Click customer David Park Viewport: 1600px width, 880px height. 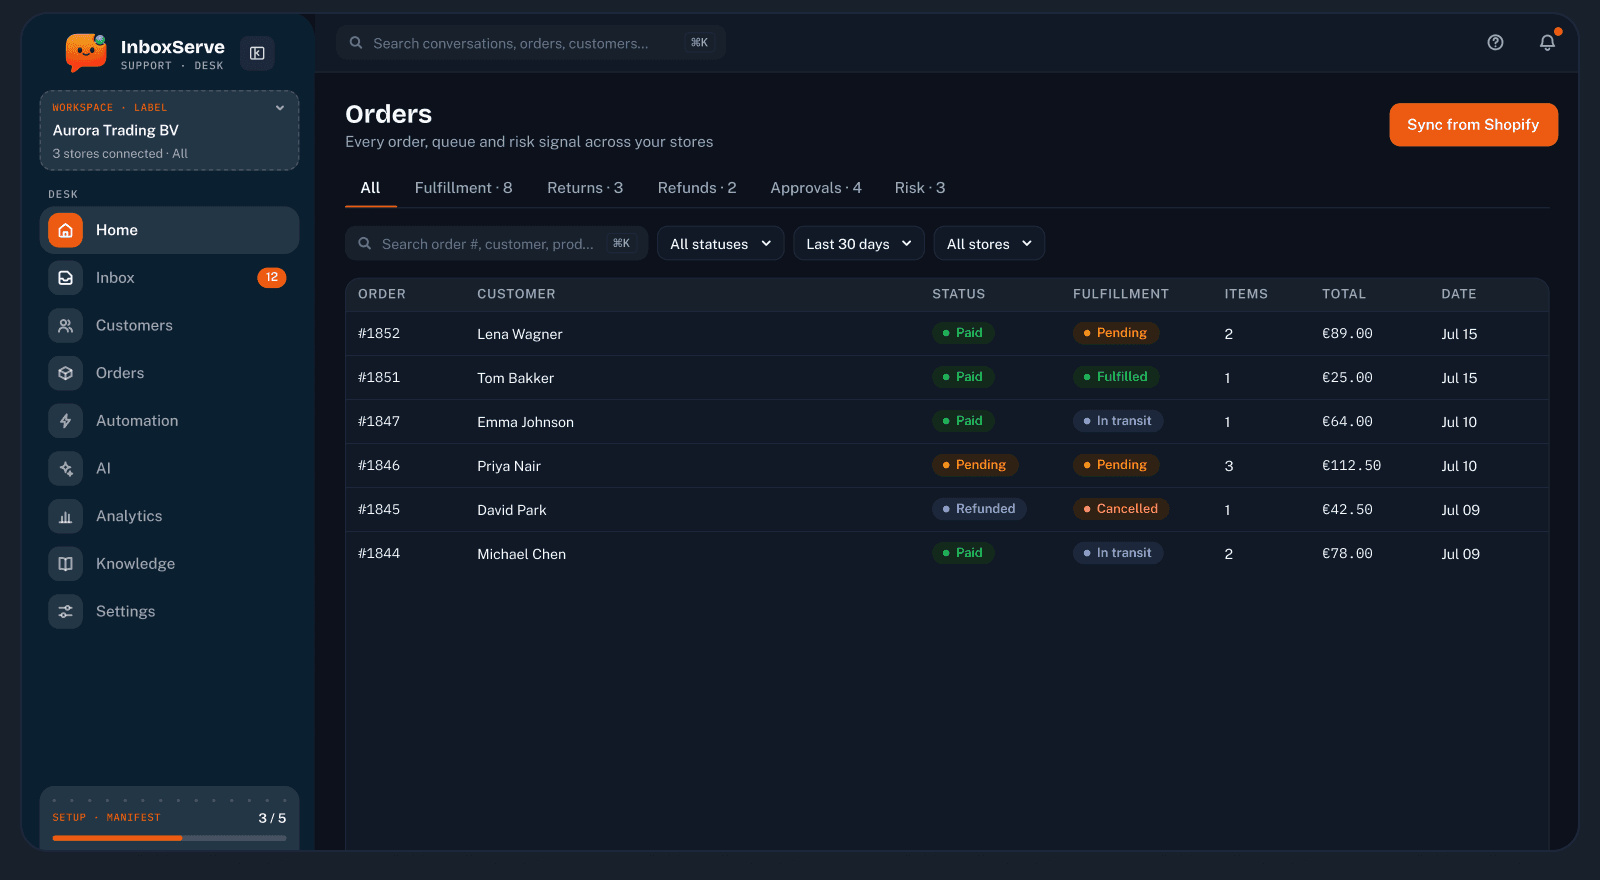pyautogui.click(x=512, y=510)
